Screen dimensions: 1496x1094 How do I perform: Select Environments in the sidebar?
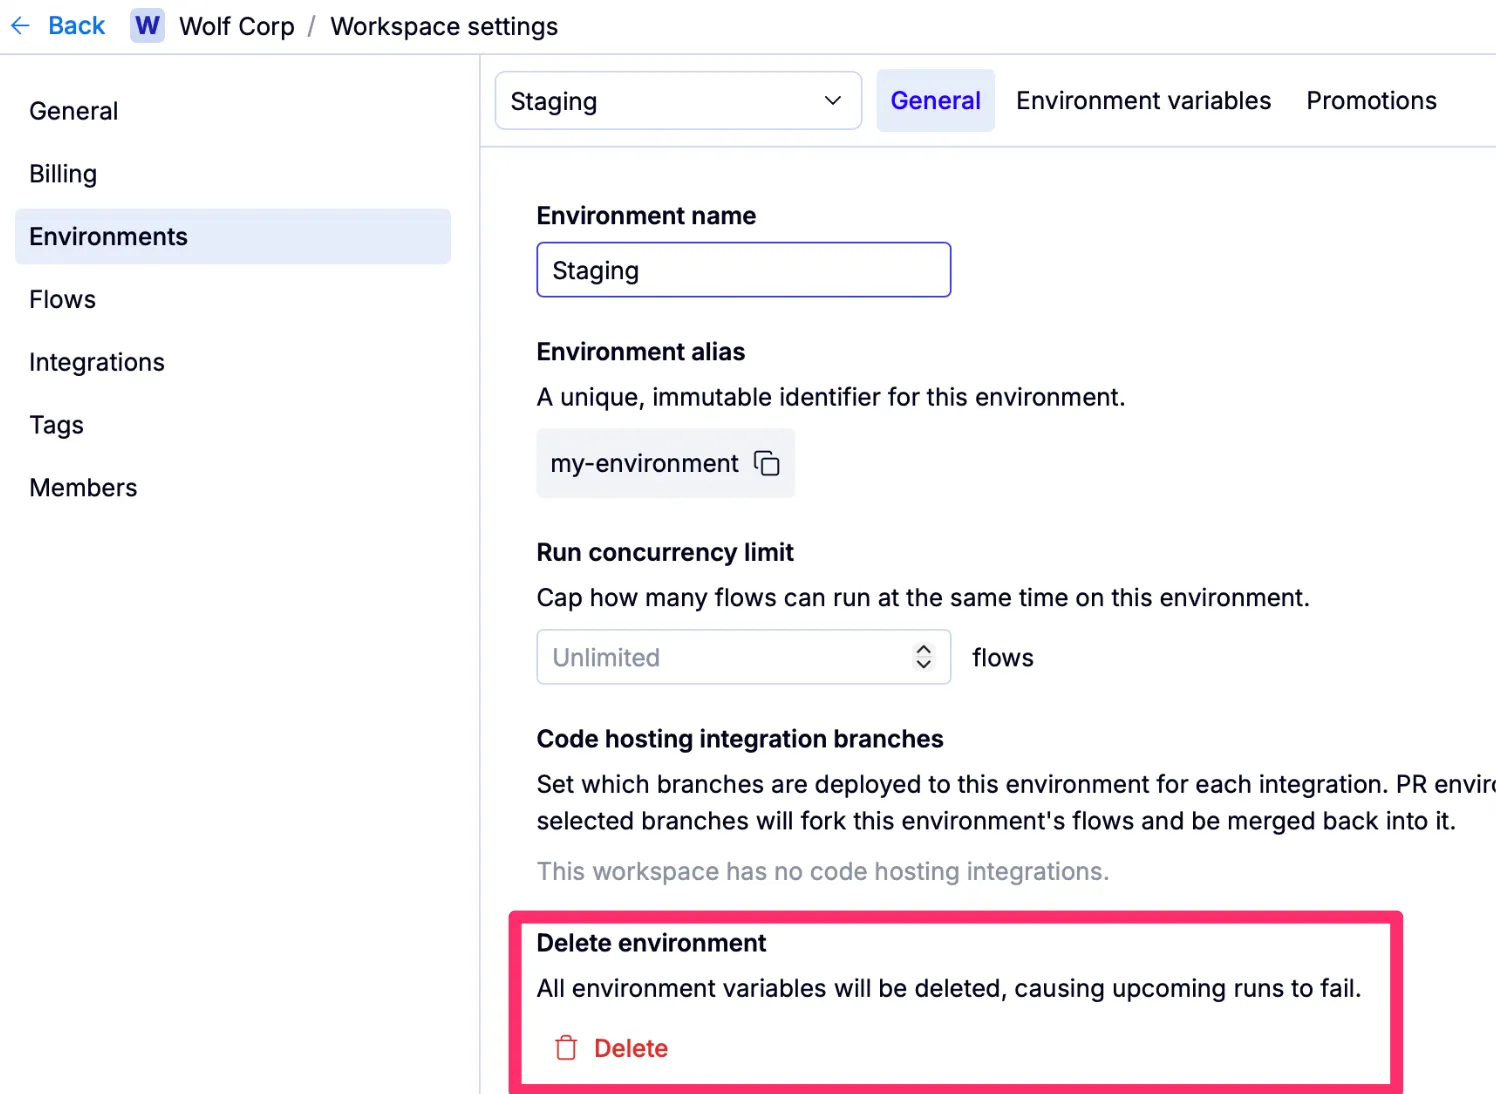click(x=109, y=237)
